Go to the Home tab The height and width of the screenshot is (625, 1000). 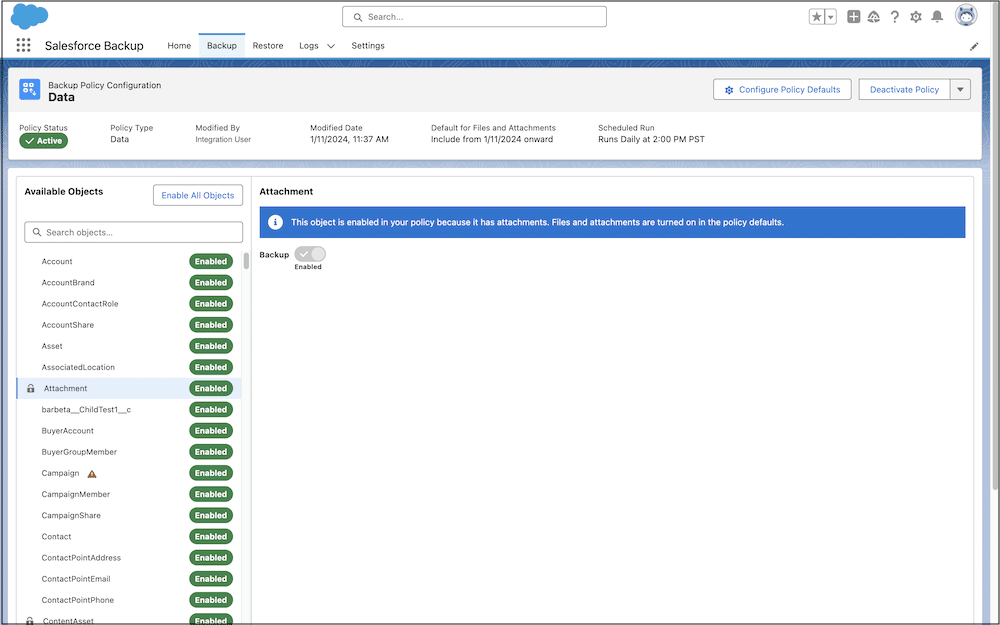pos(179,46)
